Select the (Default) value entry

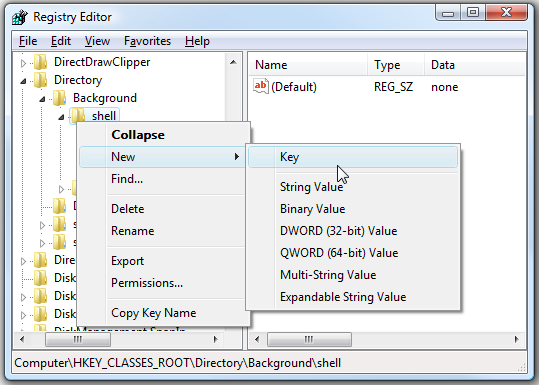coord(294,87)
